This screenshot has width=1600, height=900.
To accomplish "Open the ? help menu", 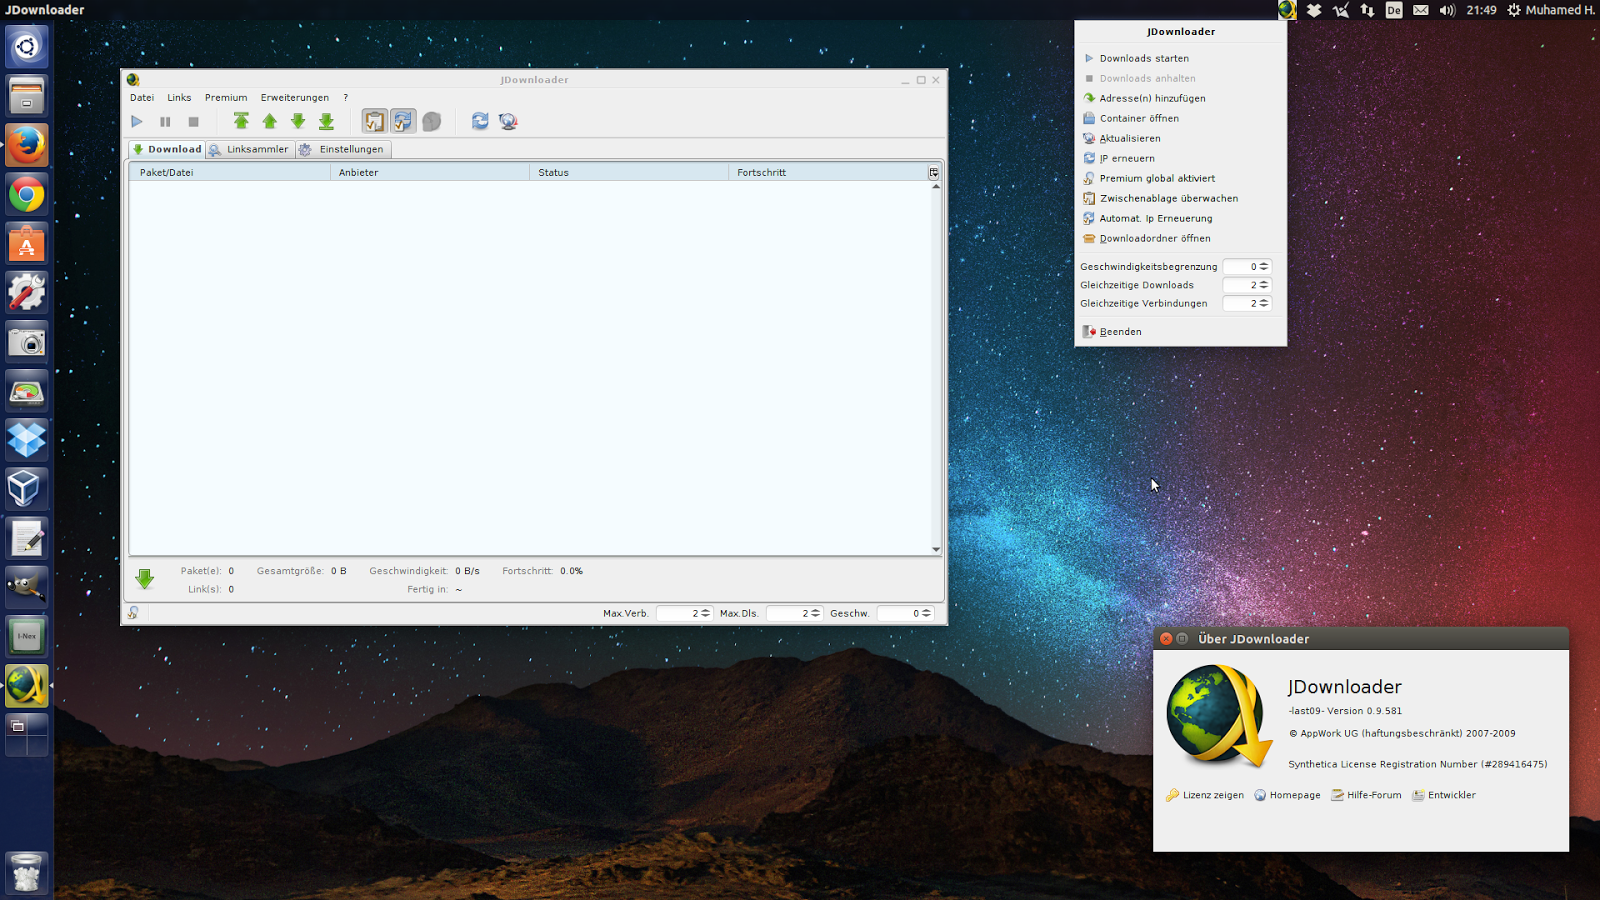I will point(345,98).
